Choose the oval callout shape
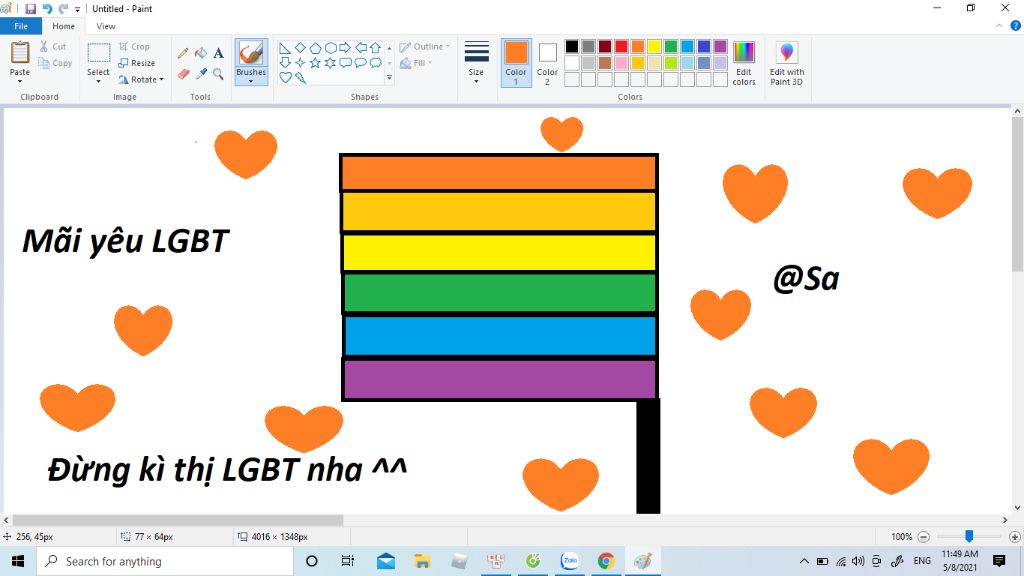This screenshot has width=1024, height=576. pos(360,63)
